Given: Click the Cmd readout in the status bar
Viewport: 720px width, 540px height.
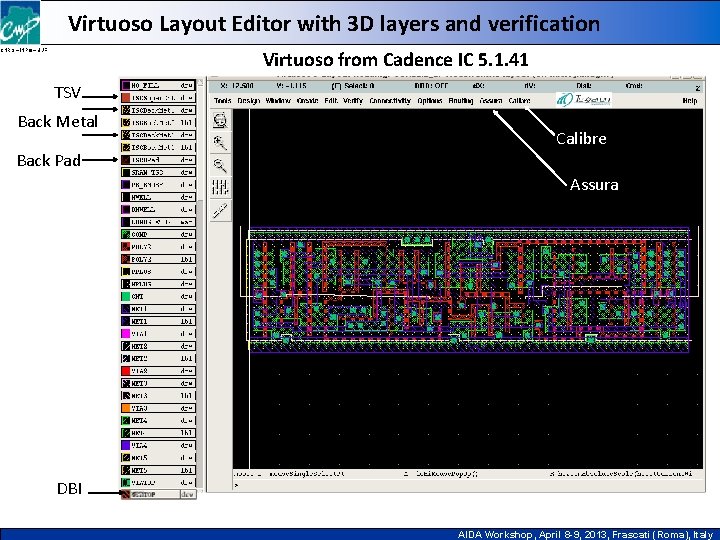Looking at the screenshot, I should [x=634, y=86].
